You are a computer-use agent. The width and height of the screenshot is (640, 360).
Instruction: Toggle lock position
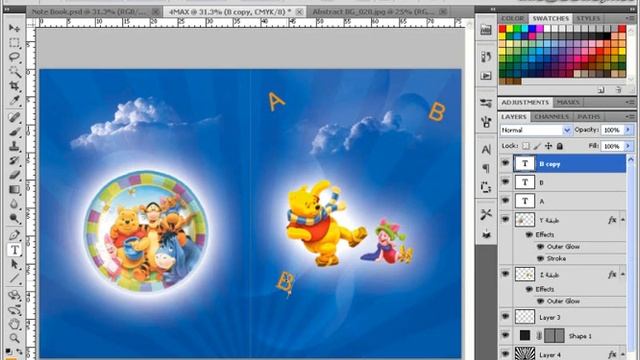pyautogui.click(x=549, y=146)
